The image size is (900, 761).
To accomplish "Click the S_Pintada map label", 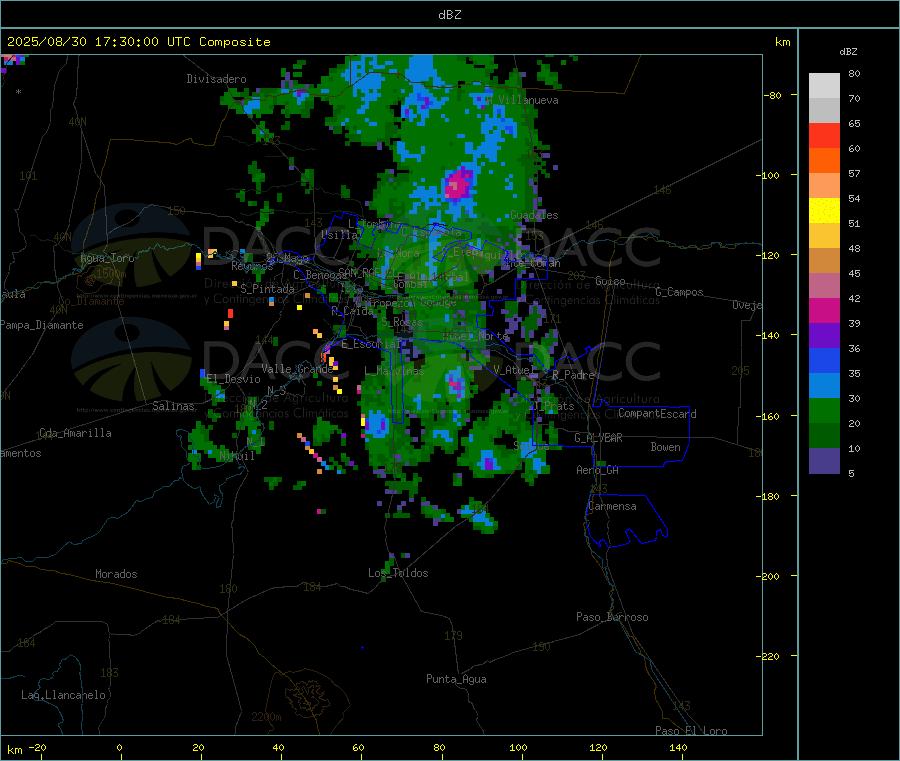I will (267, 289).
